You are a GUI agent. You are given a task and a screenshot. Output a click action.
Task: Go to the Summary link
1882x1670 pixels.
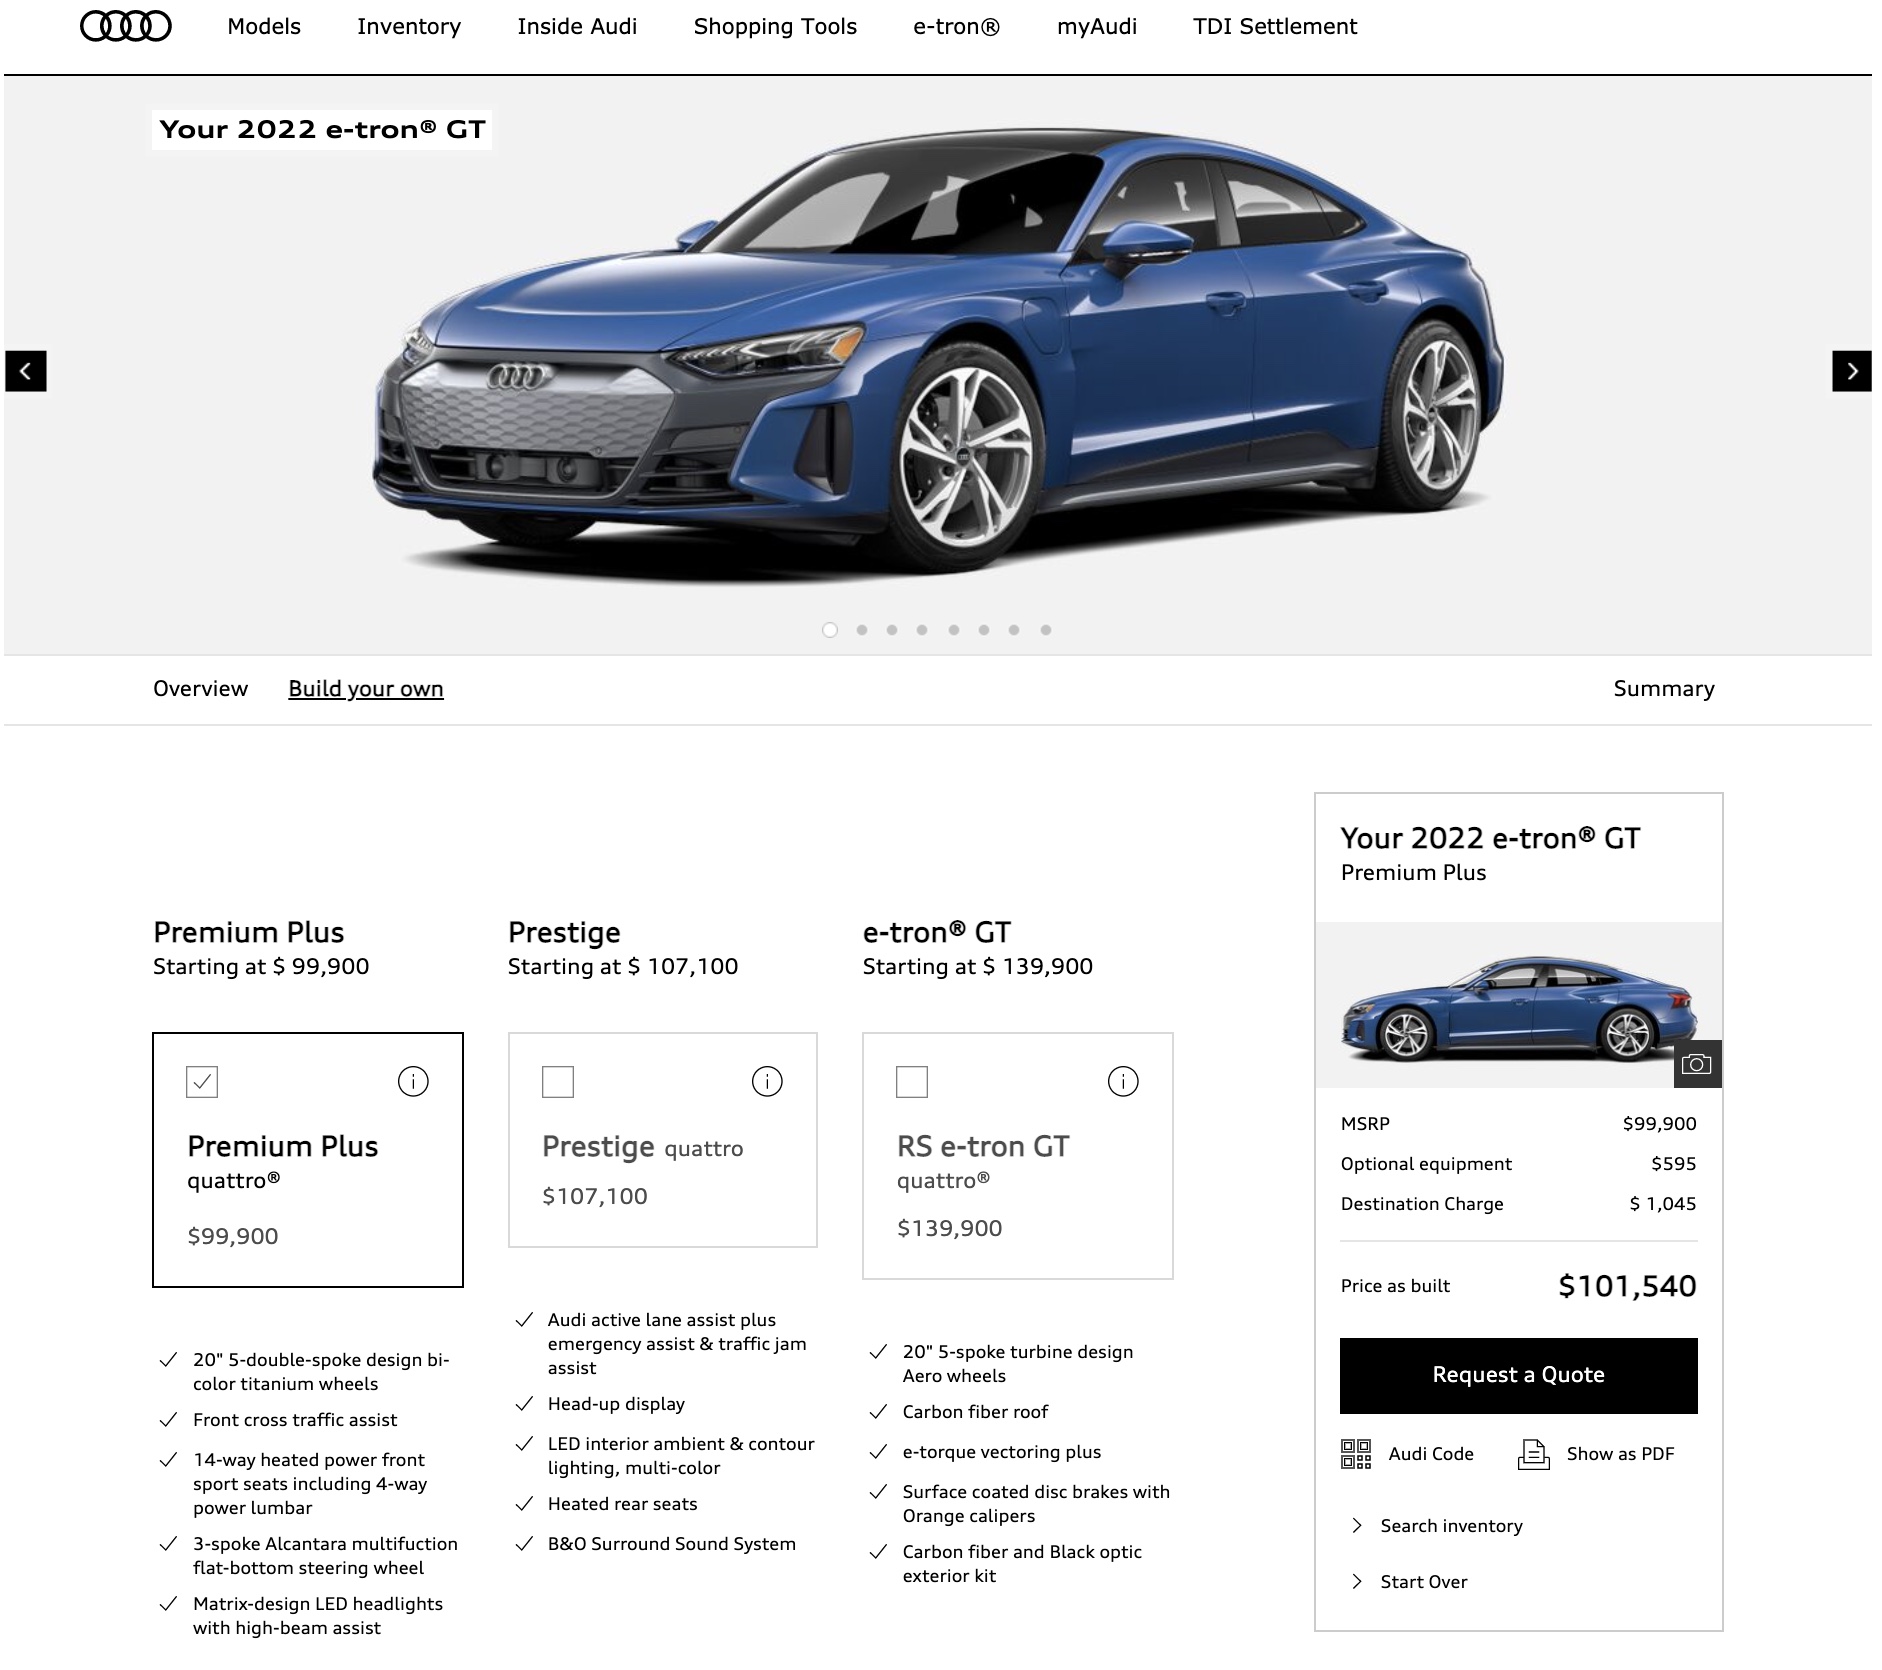1663,689
